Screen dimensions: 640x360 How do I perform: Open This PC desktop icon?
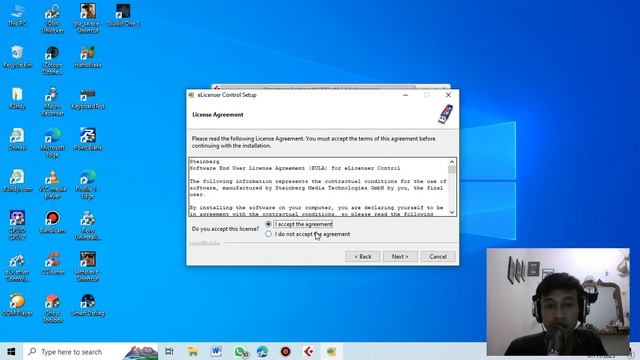(17, 16)
